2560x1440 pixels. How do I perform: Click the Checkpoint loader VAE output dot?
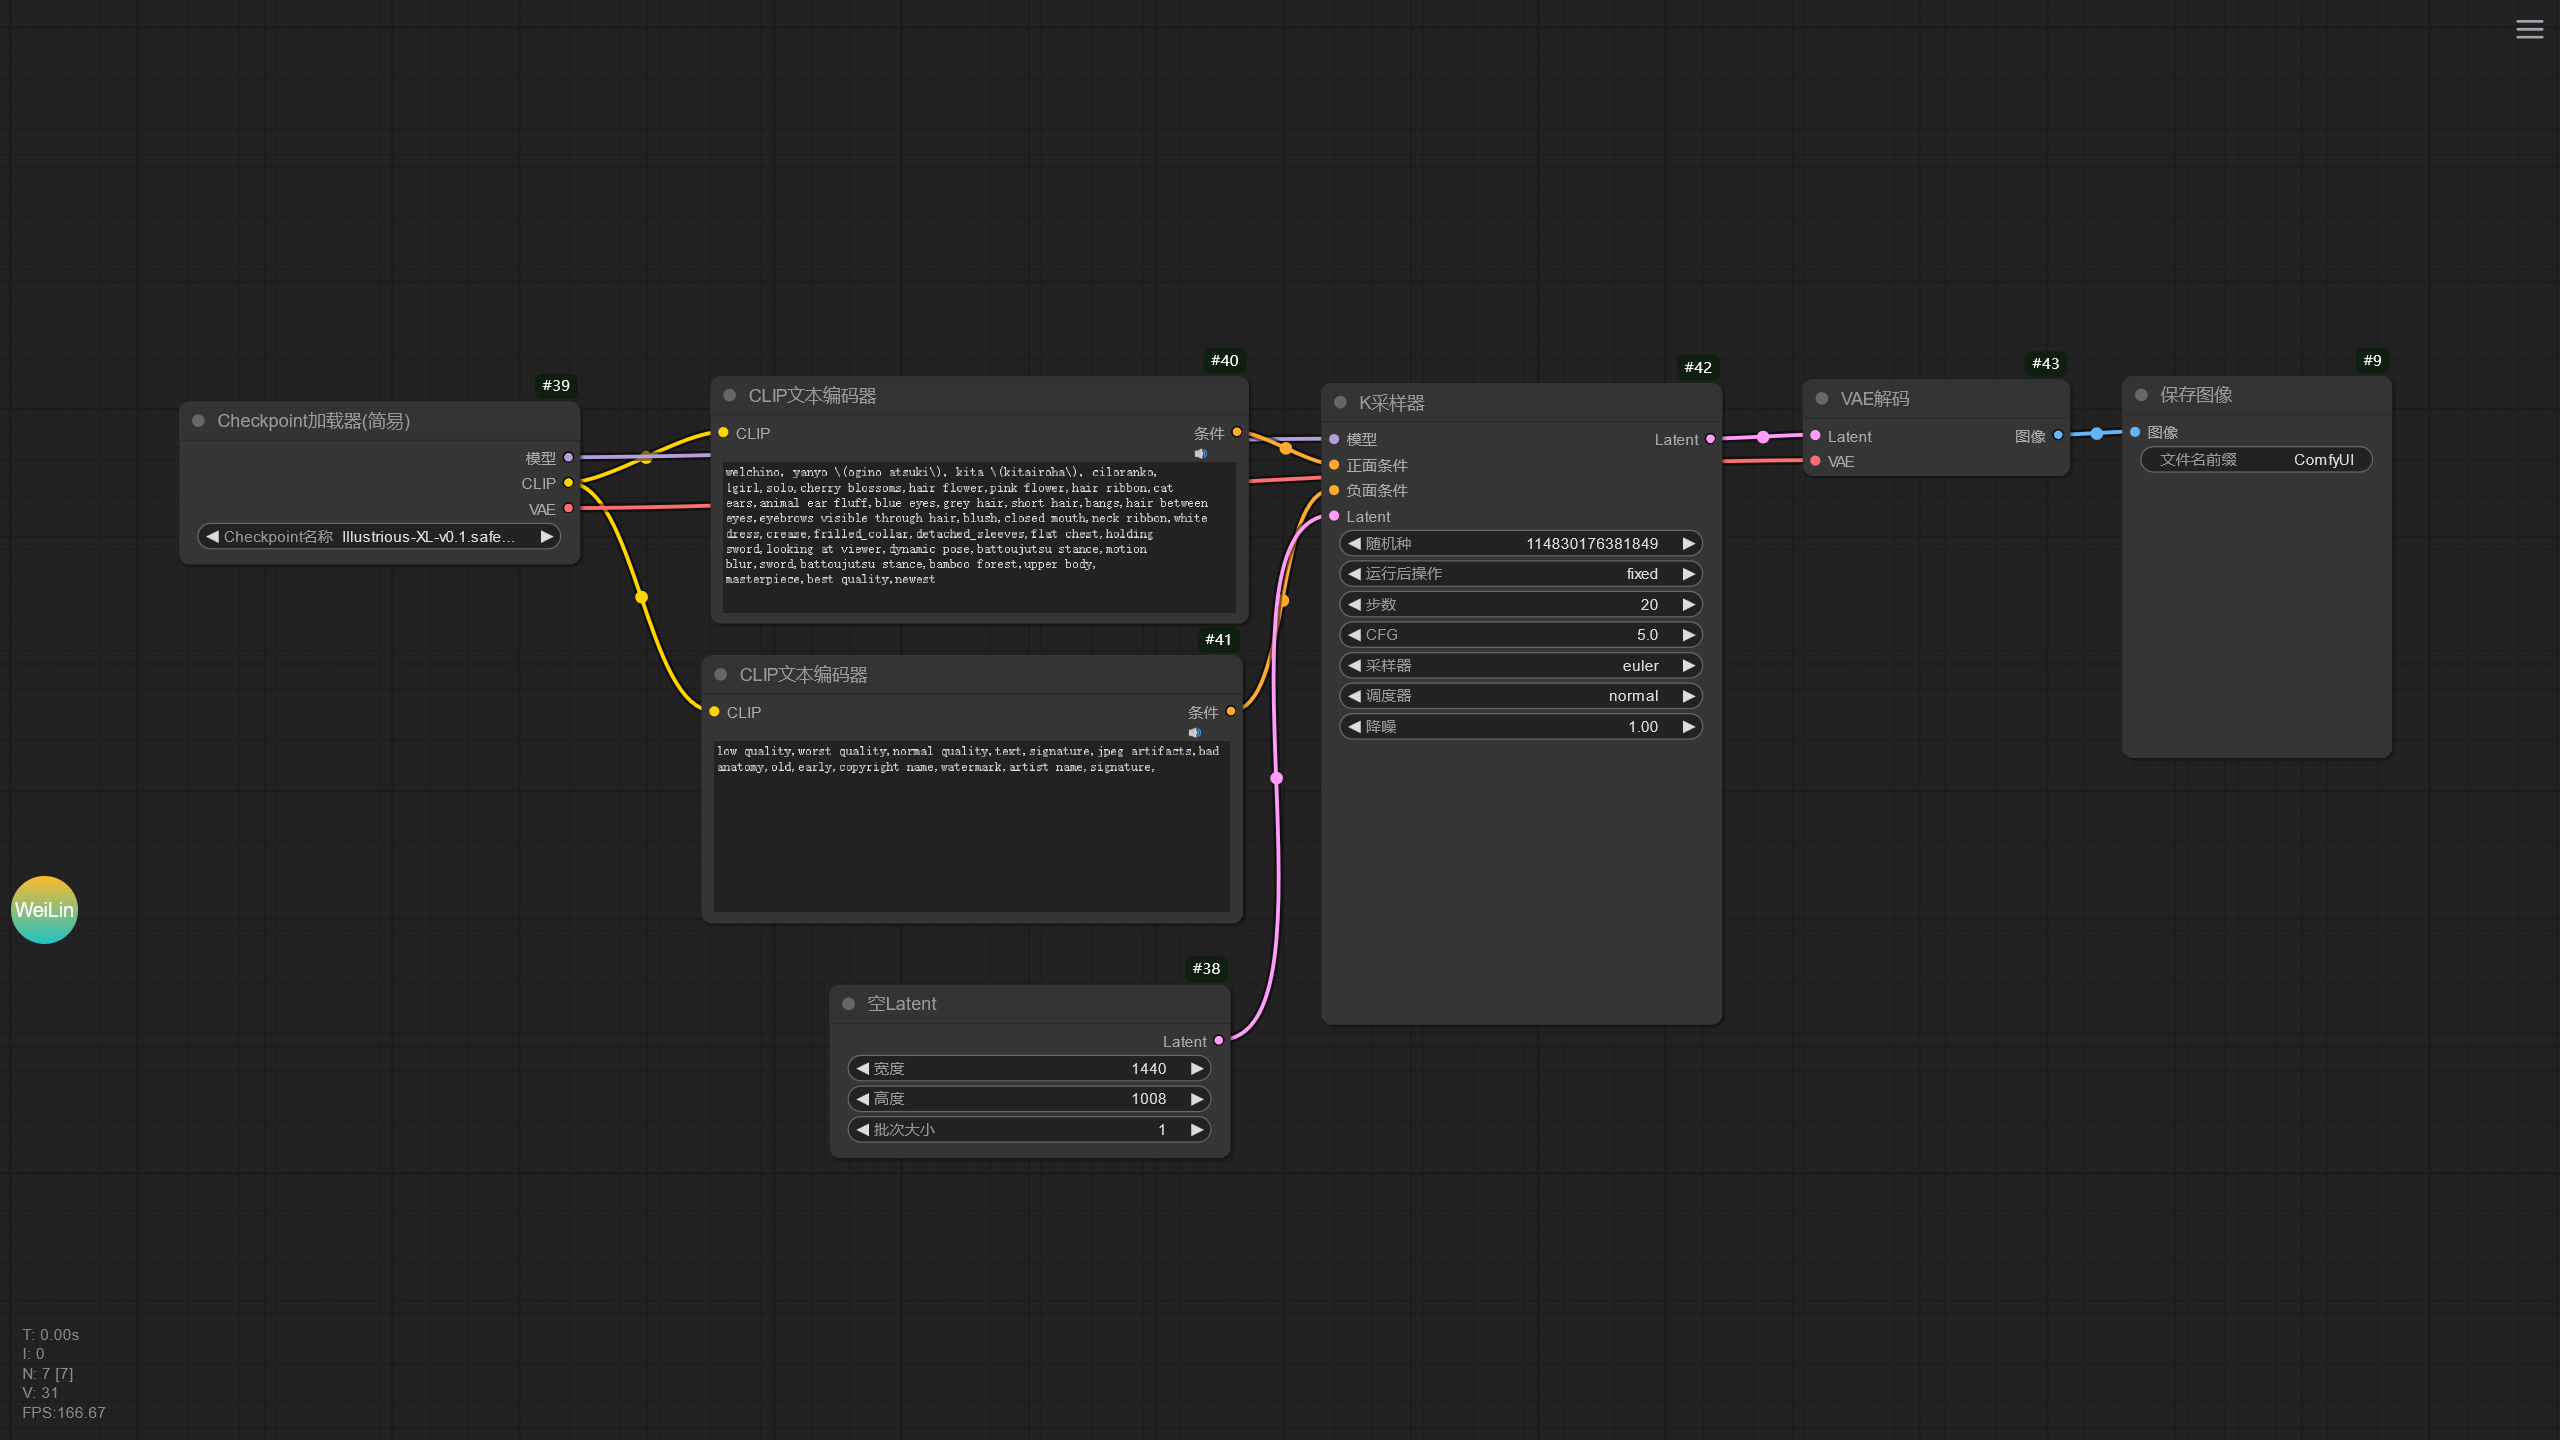point(568,509)
